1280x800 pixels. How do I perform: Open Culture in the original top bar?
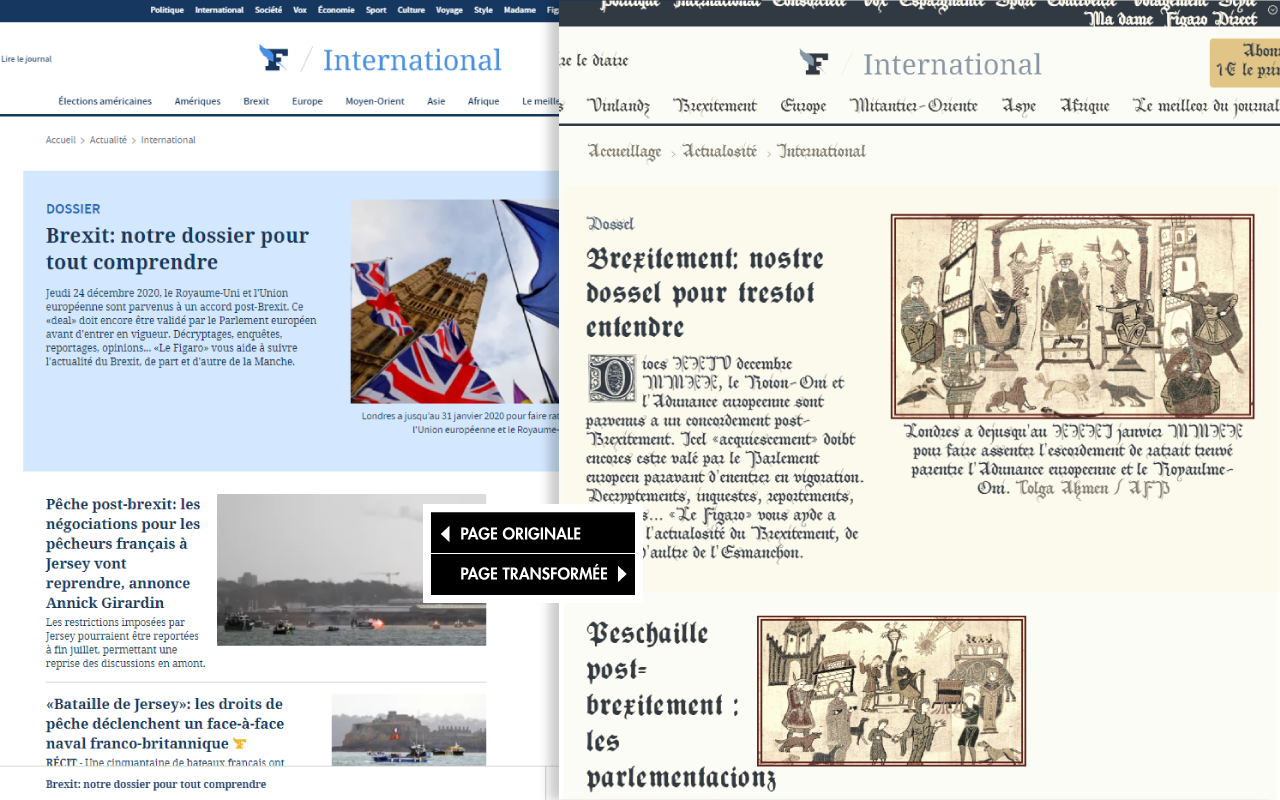point(411,10)
